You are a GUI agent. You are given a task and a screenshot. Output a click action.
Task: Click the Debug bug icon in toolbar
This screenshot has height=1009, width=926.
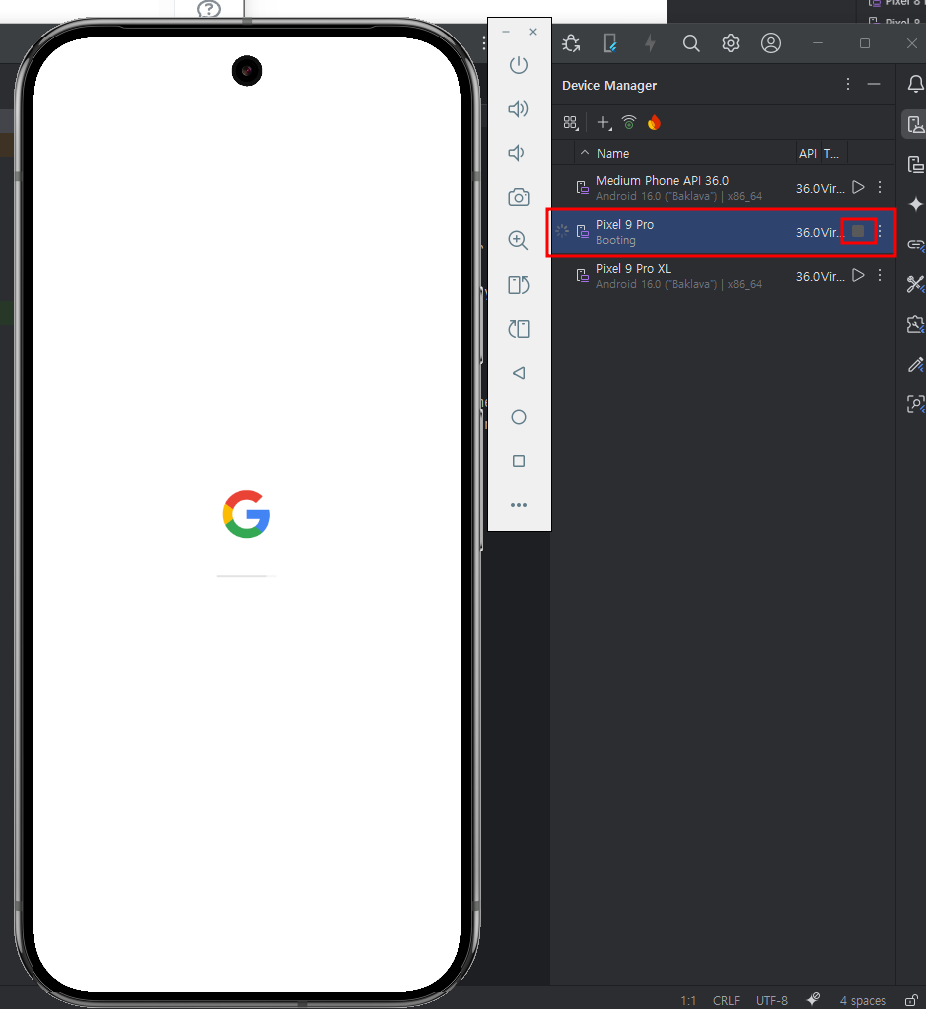click(x=571, y=43)
